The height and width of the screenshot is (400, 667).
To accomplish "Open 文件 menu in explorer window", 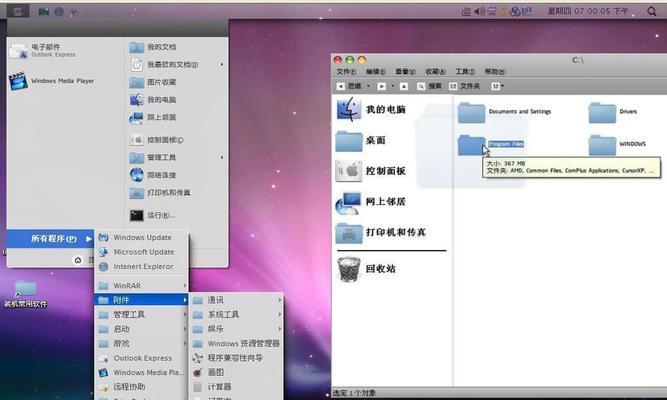I will (x=346, y=71).
